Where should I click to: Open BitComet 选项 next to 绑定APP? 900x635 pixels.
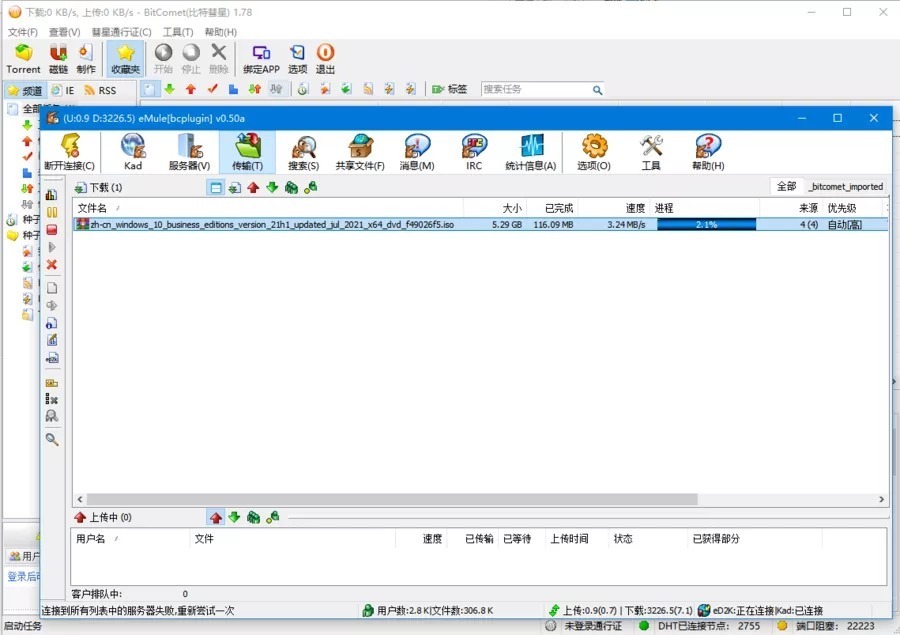click(297, 59)
